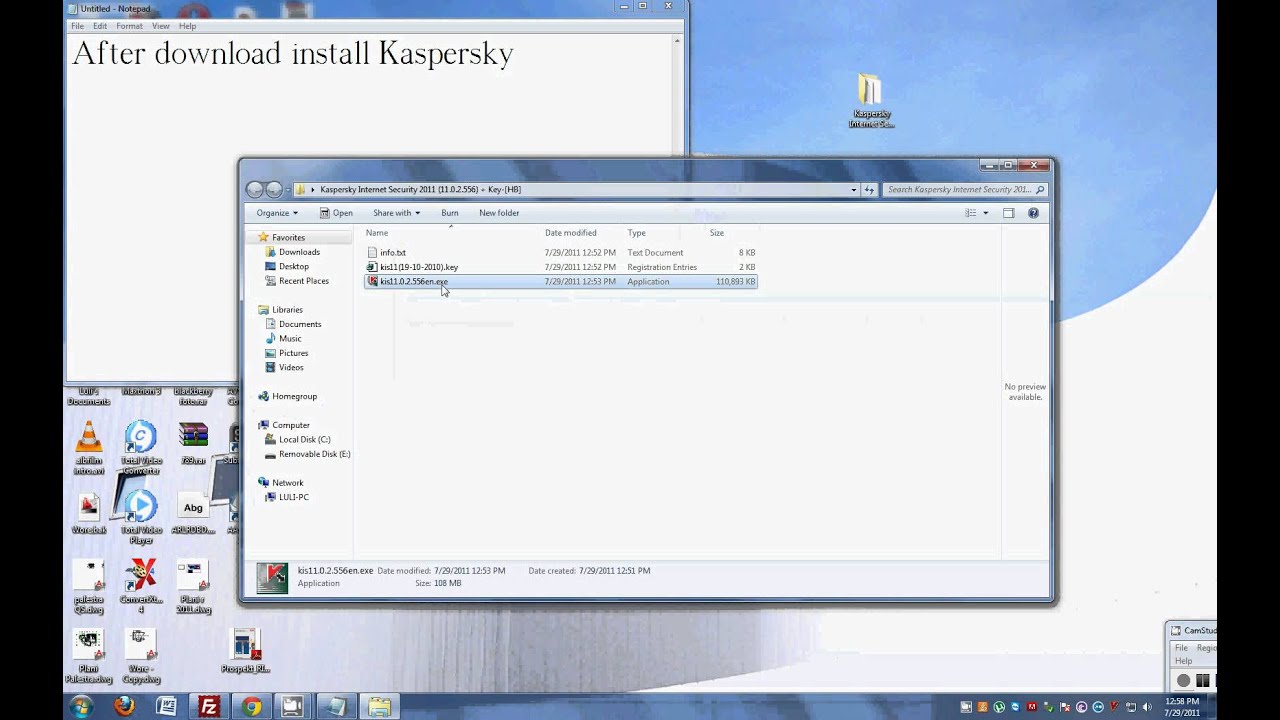Open the address bar history dropdown
Screen dimensions: 1280x720
[854, 189]
